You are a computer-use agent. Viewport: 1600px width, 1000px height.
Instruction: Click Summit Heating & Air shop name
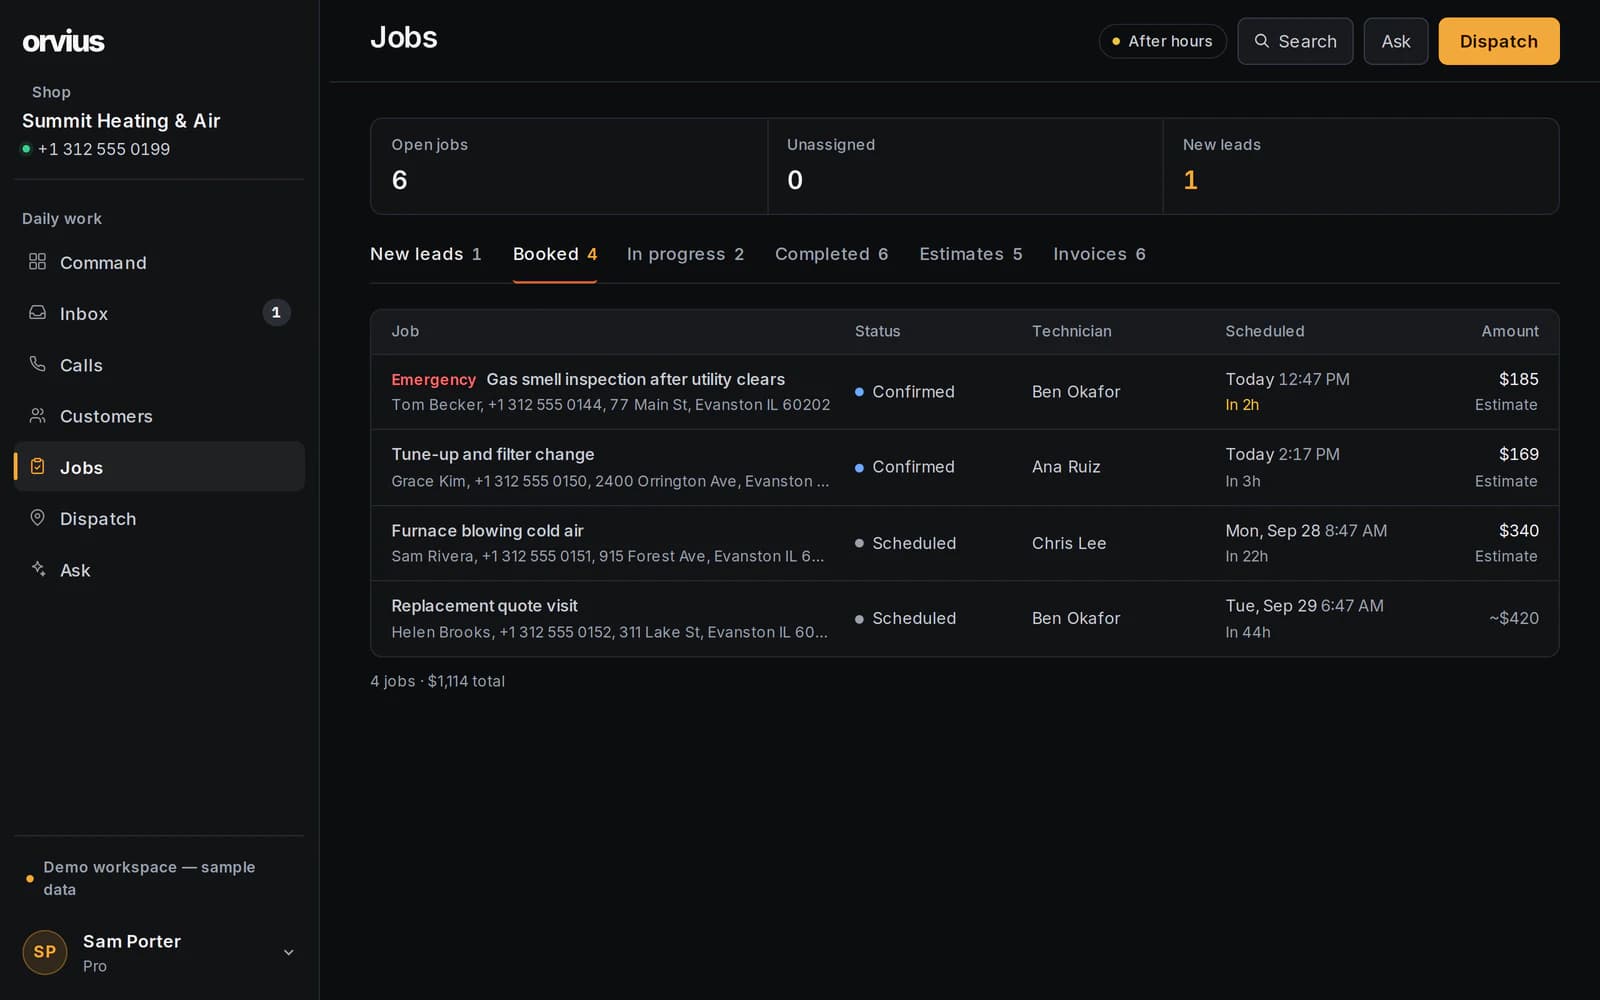click(121, 120)
